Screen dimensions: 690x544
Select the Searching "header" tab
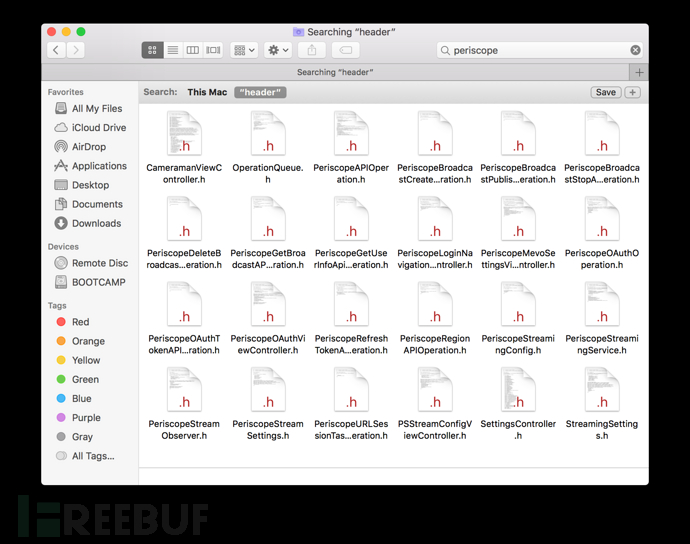(x=335, y=72)
